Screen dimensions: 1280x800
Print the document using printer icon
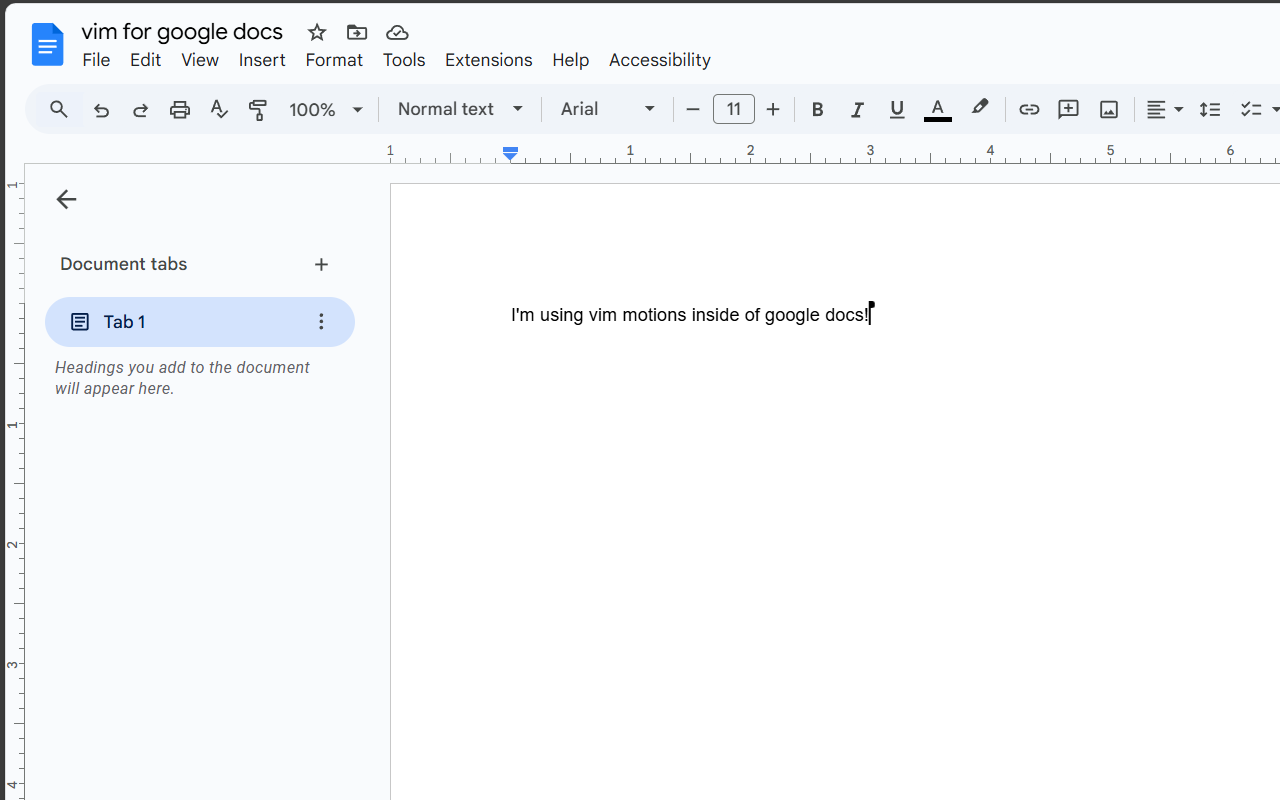point(180,110)
